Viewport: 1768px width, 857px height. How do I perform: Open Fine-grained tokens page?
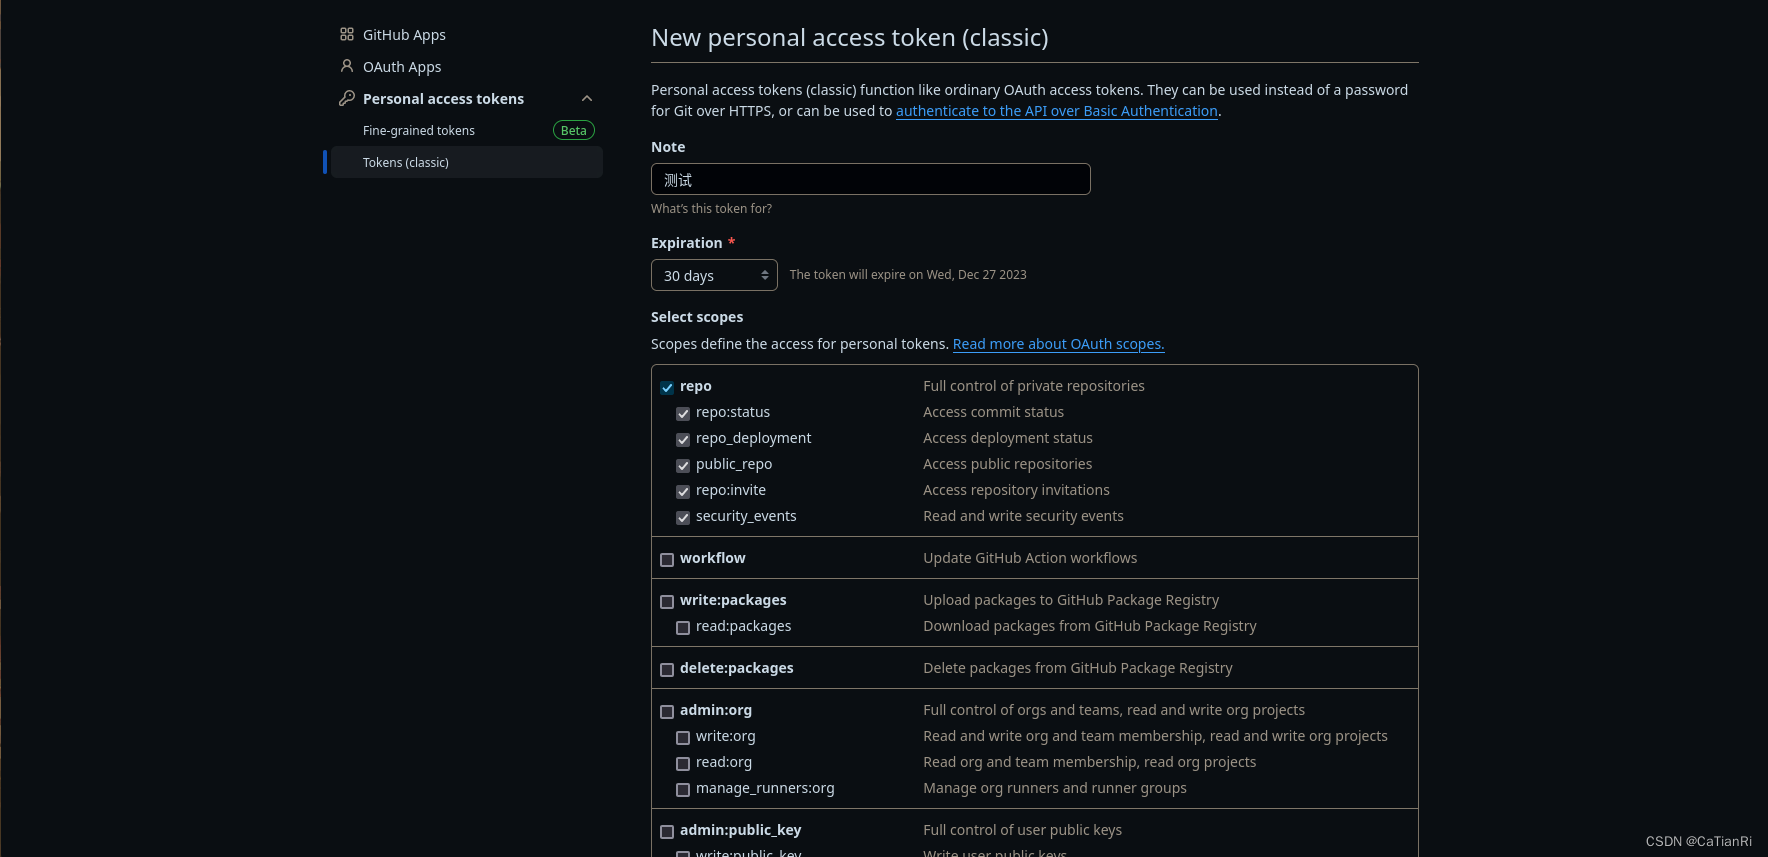click(419, 131)
